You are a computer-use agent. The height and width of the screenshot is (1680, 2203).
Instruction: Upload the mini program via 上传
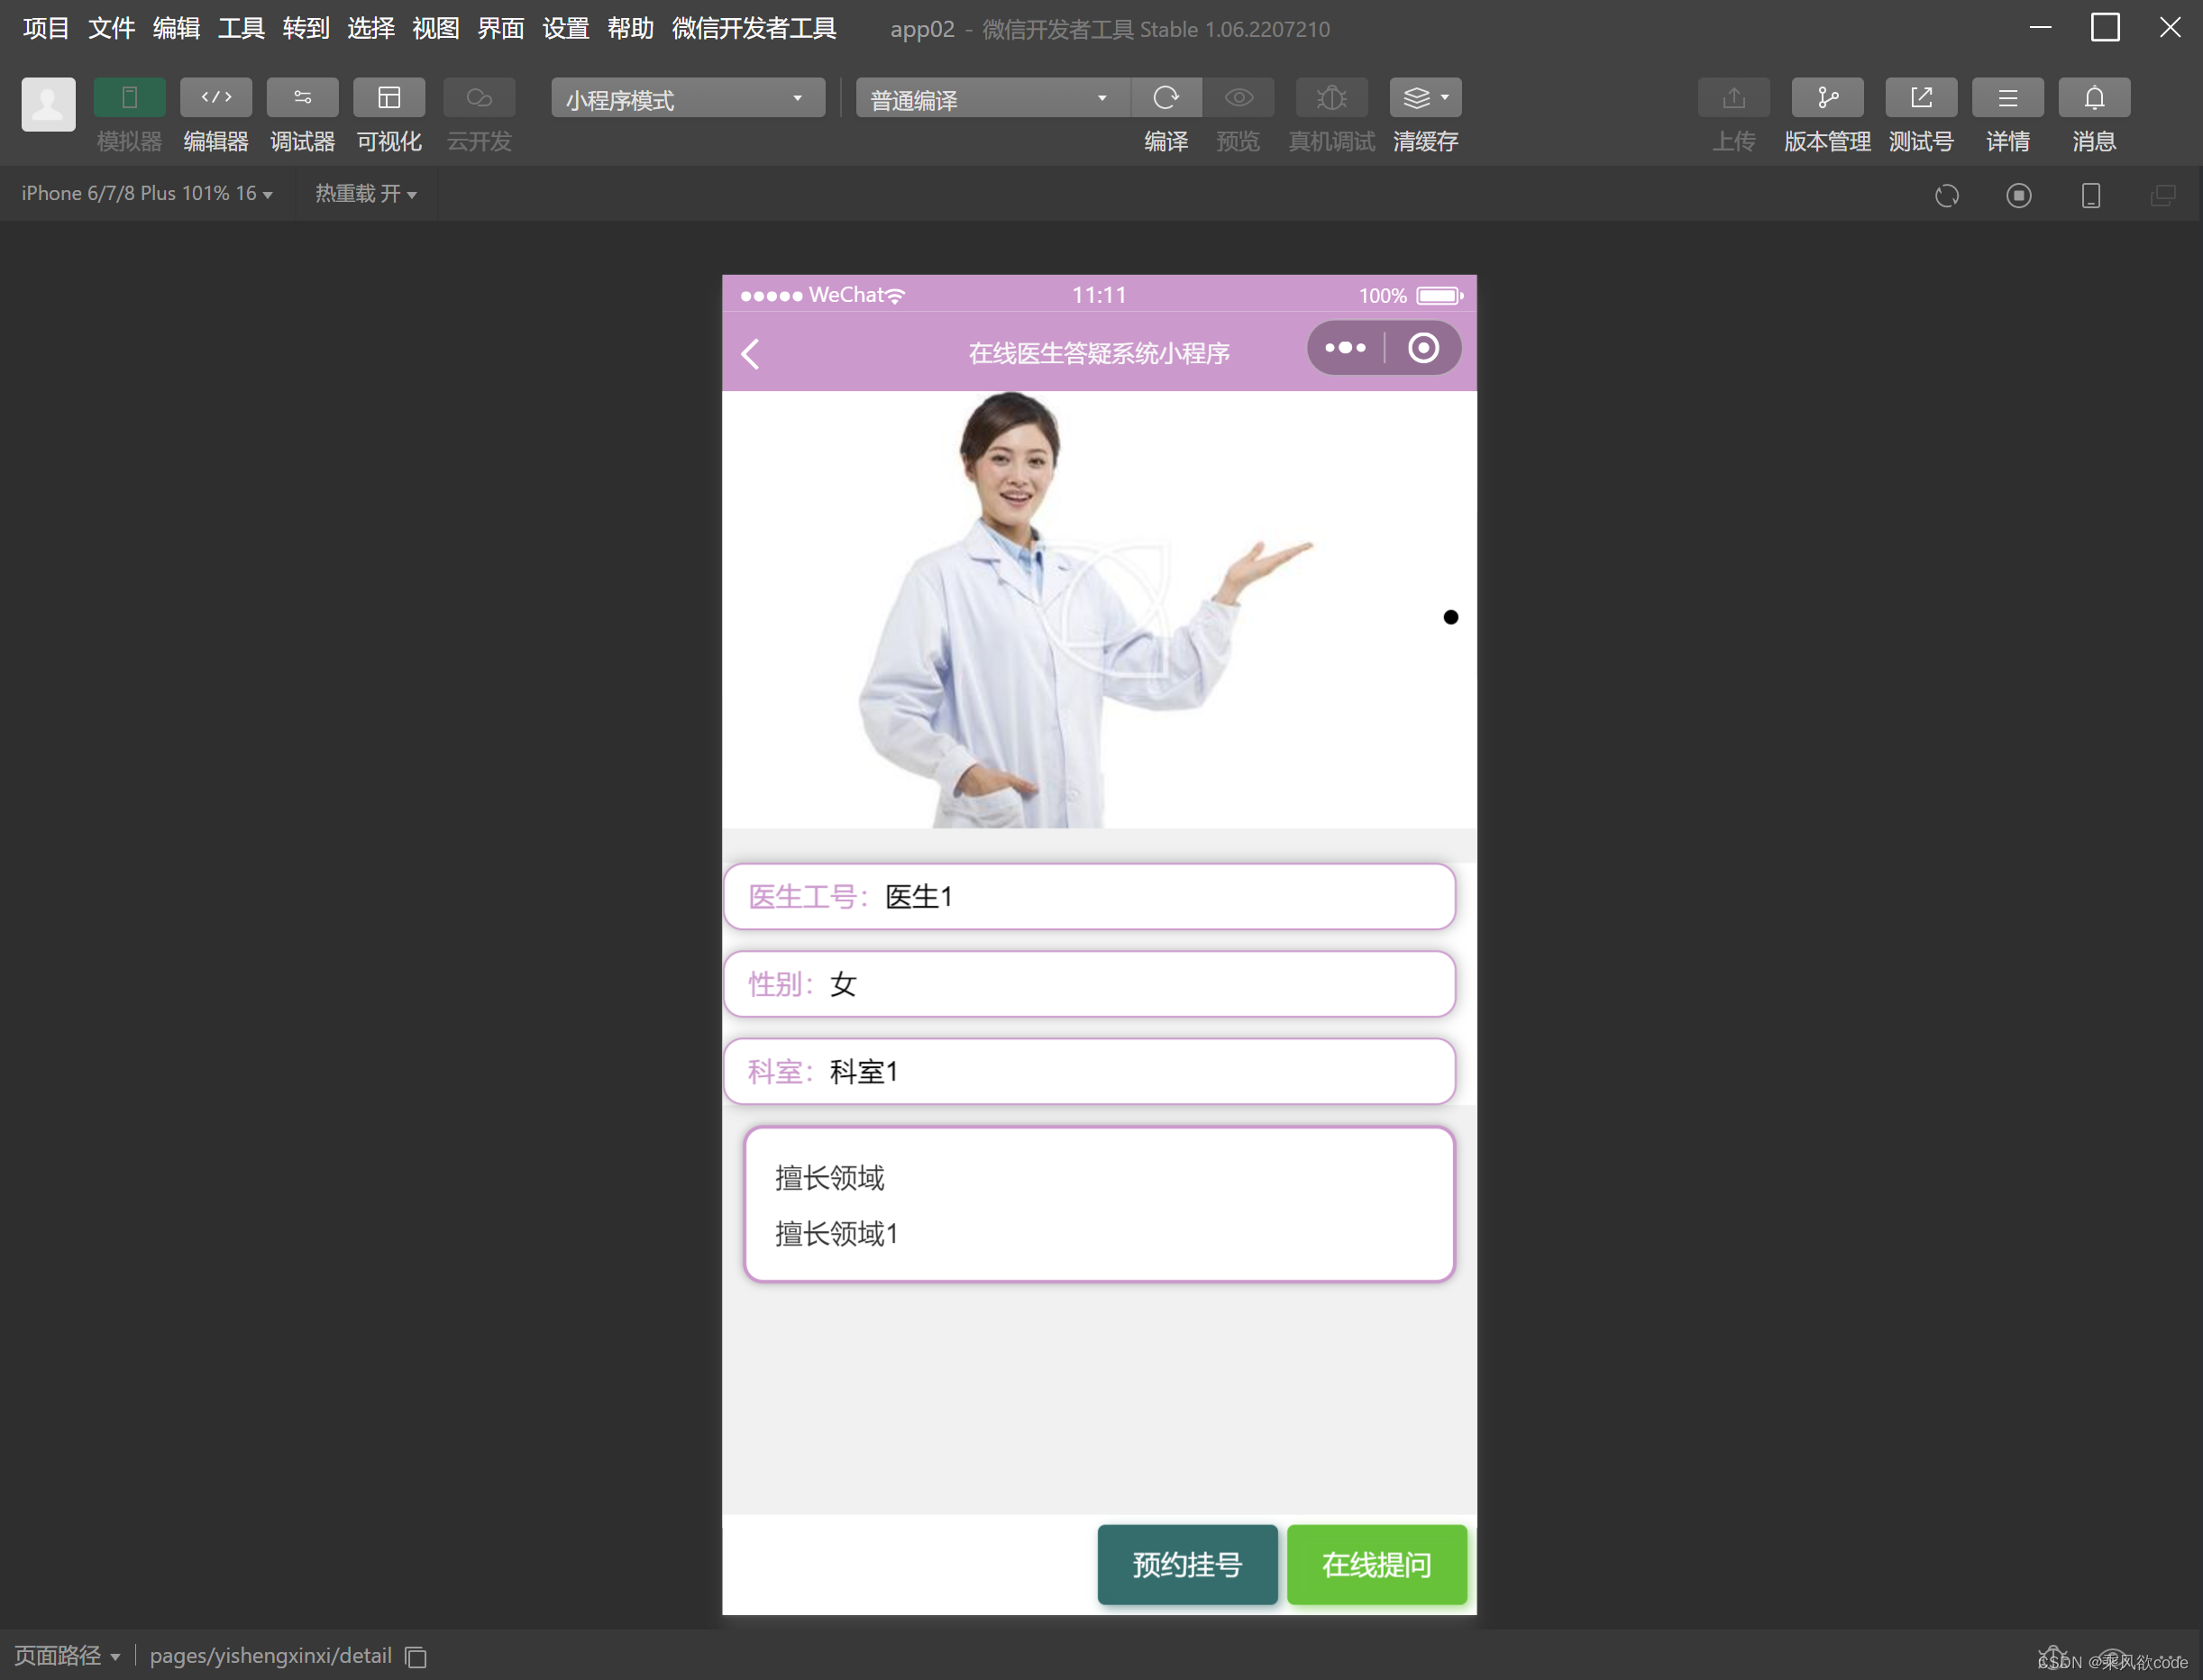pos(1733,97)
